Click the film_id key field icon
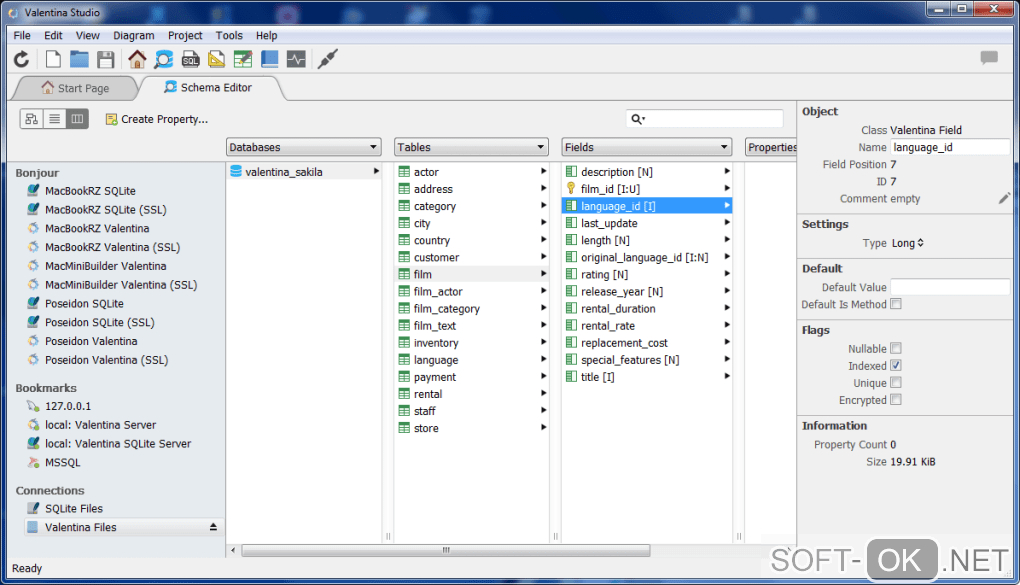1020x585 pixels. tap(571, 189)
